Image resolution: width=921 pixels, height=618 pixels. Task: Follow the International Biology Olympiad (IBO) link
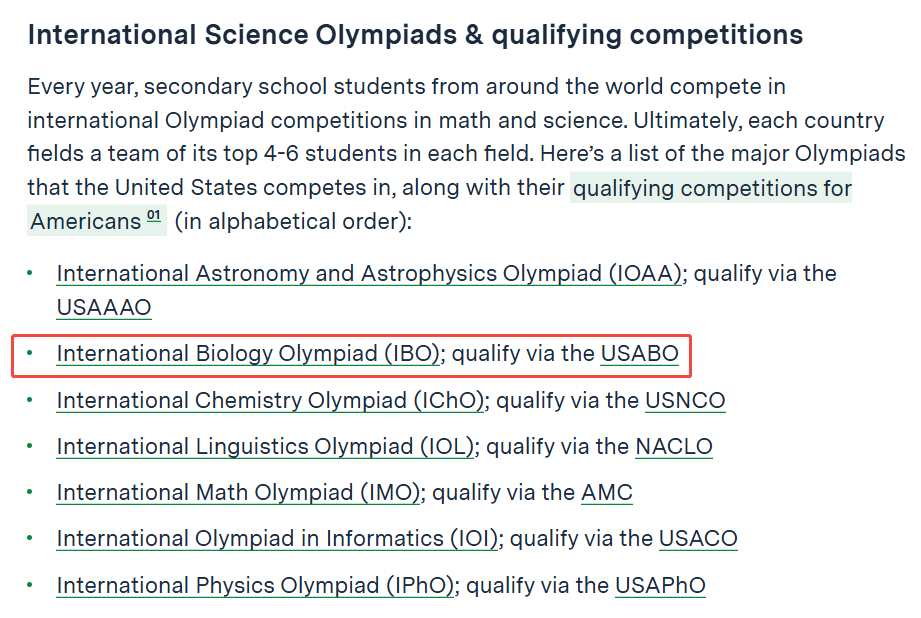[x=248, y=354]
